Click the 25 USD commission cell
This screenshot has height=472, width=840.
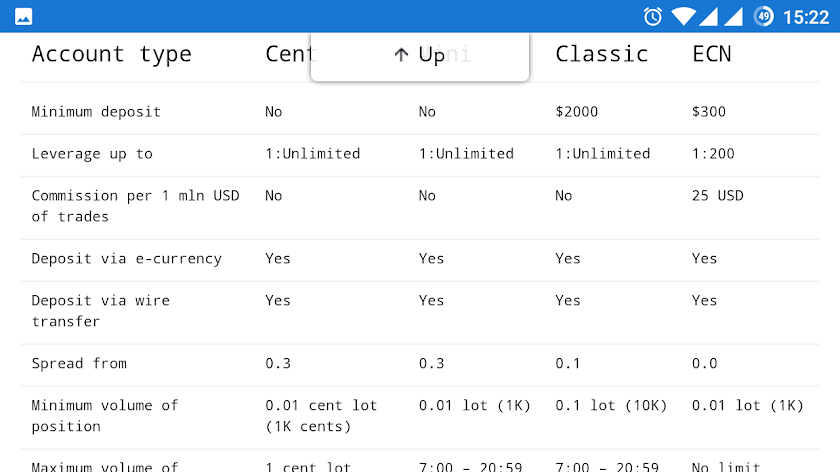[717, 196]
